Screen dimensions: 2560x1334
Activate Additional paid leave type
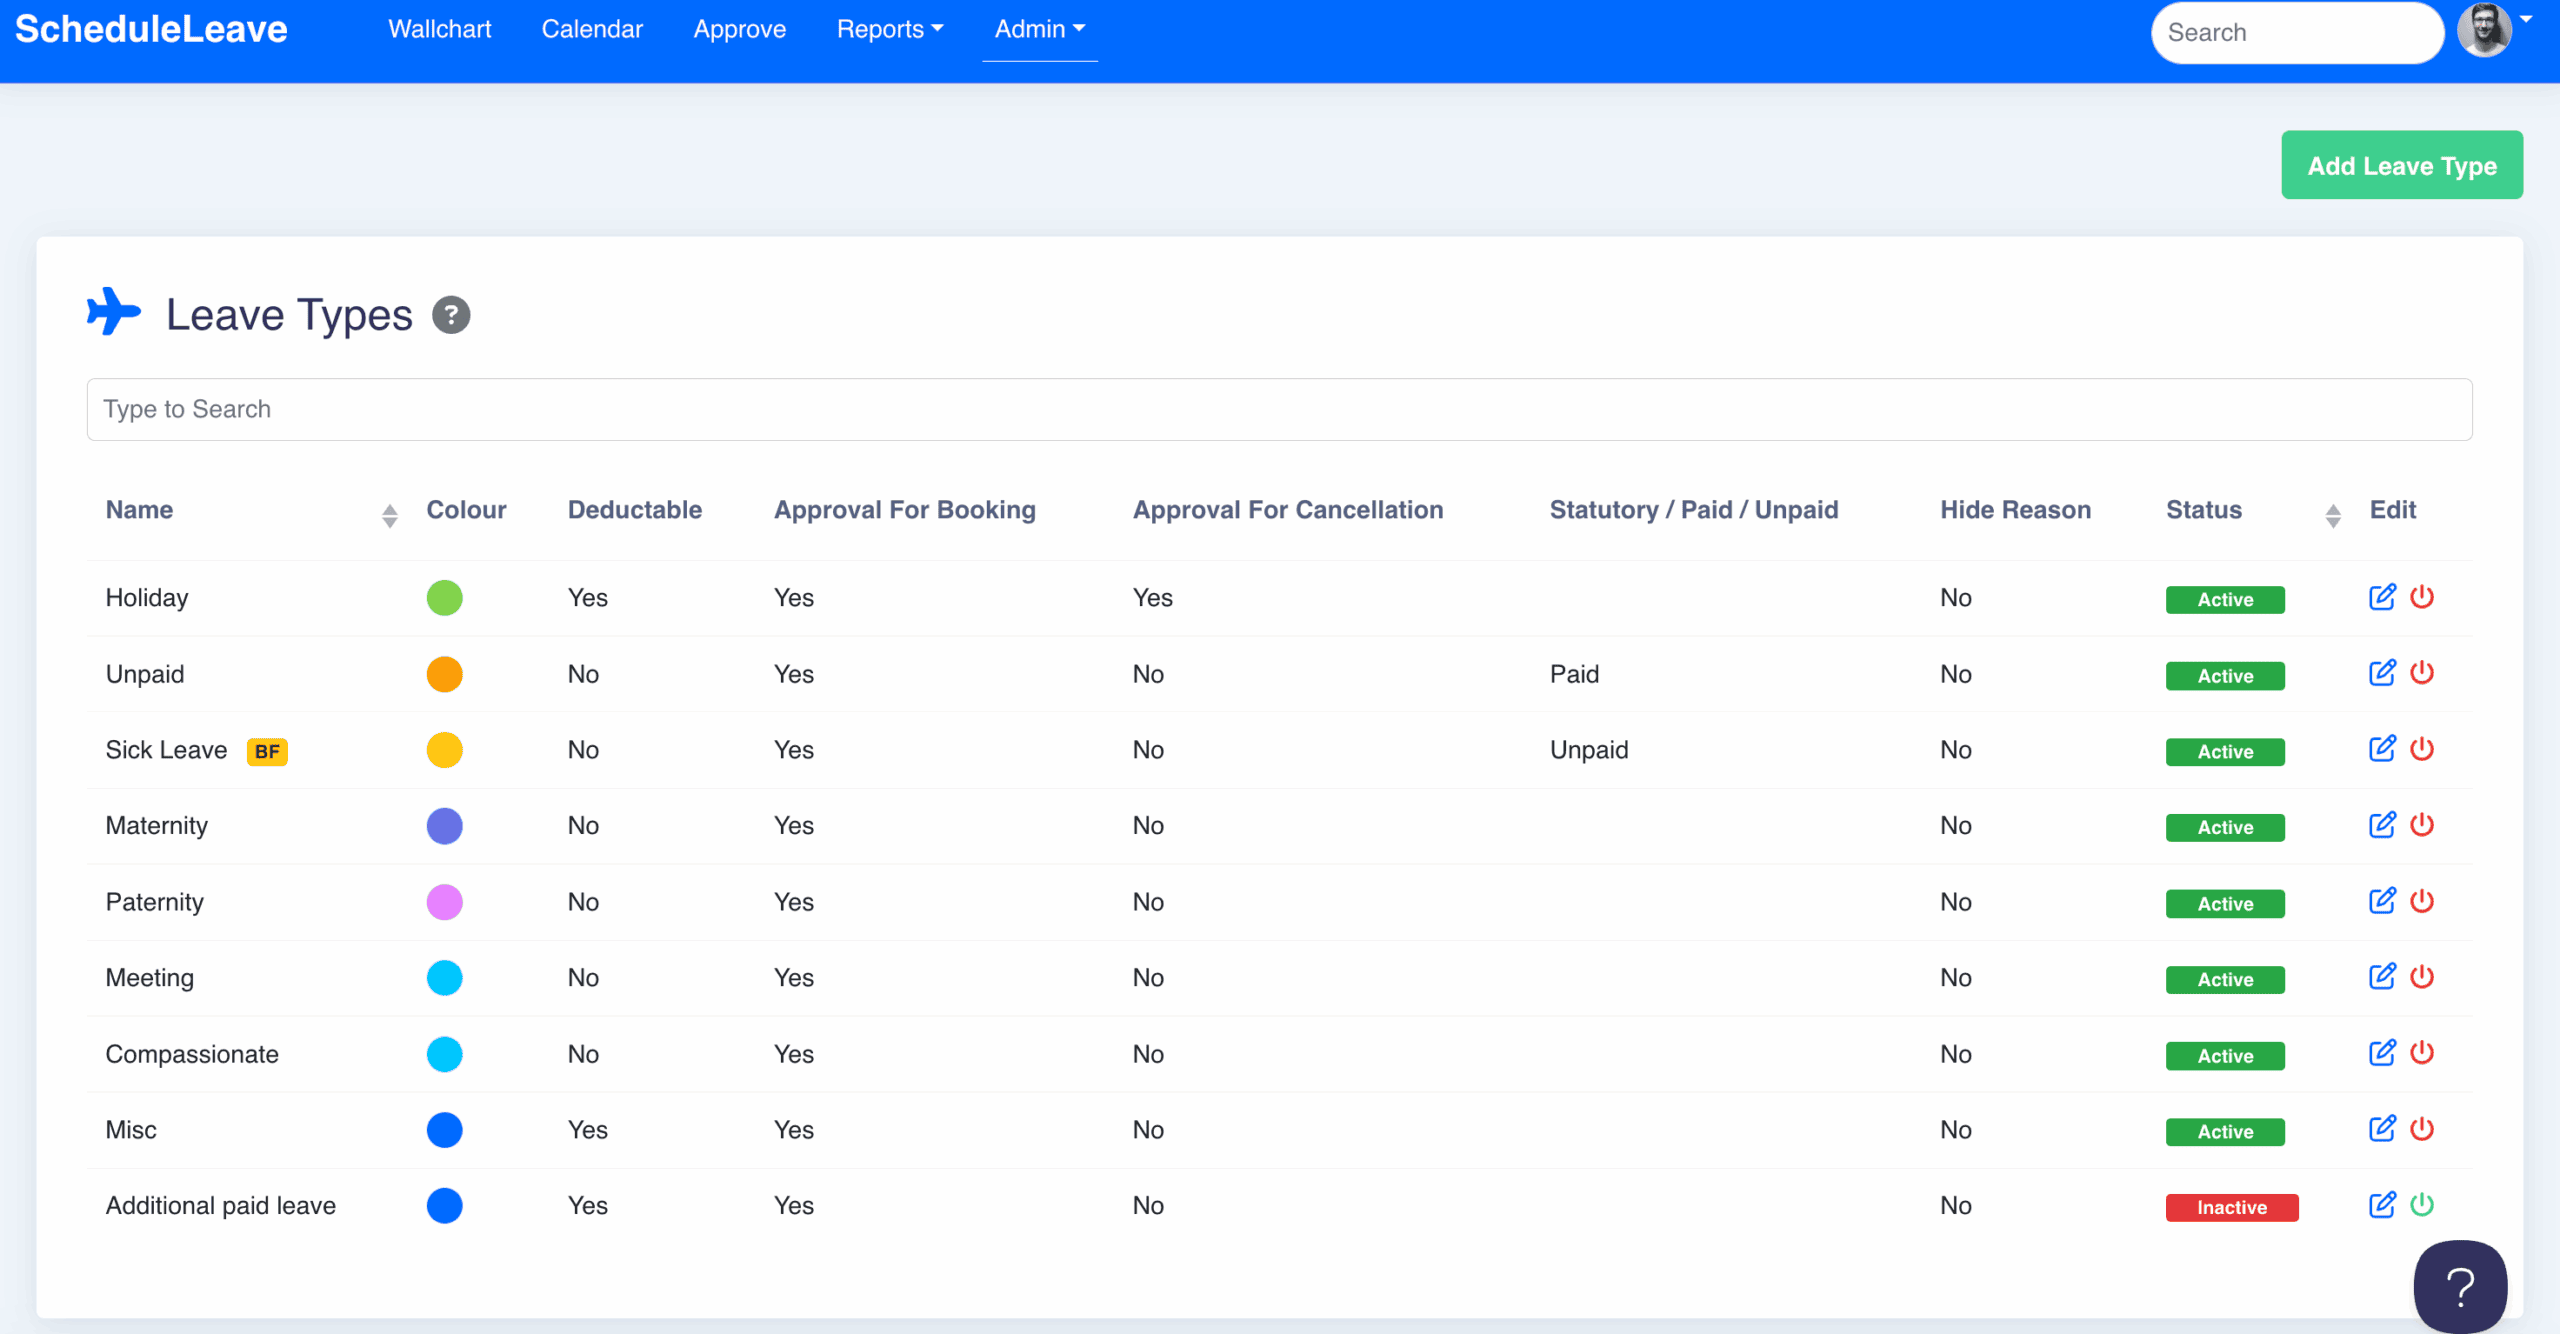click(x=2421, y=1205)
